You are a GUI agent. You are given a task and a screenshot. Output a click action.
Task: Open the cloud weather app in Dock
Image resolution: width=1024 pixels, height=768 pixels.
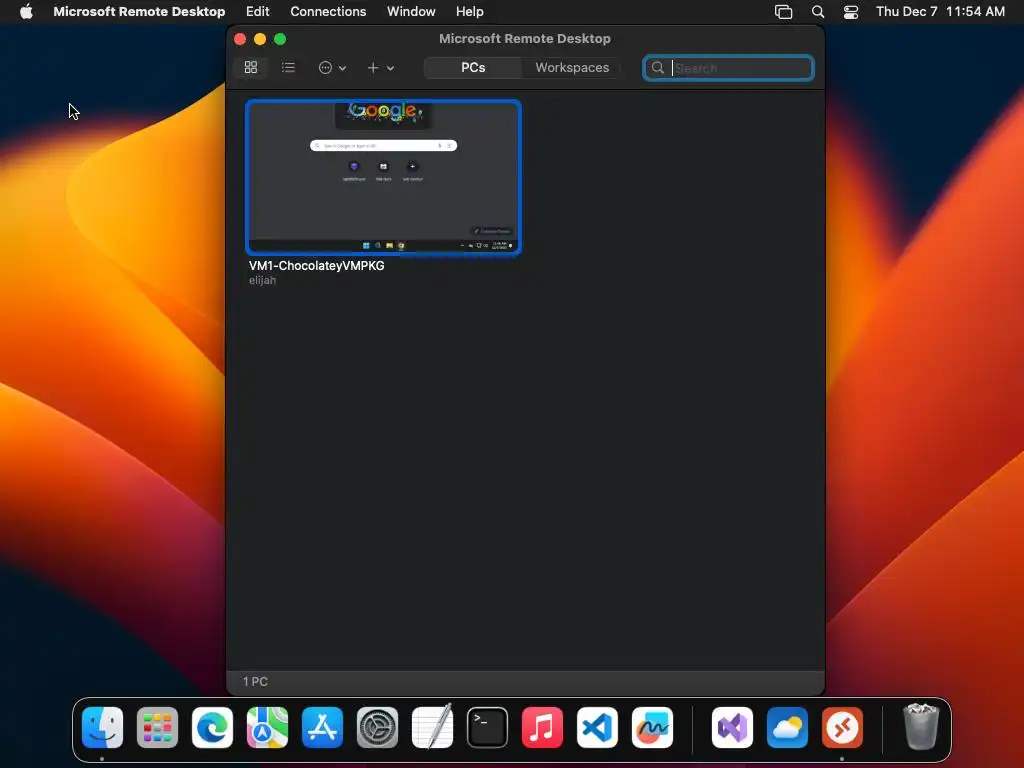coord(787,727)
